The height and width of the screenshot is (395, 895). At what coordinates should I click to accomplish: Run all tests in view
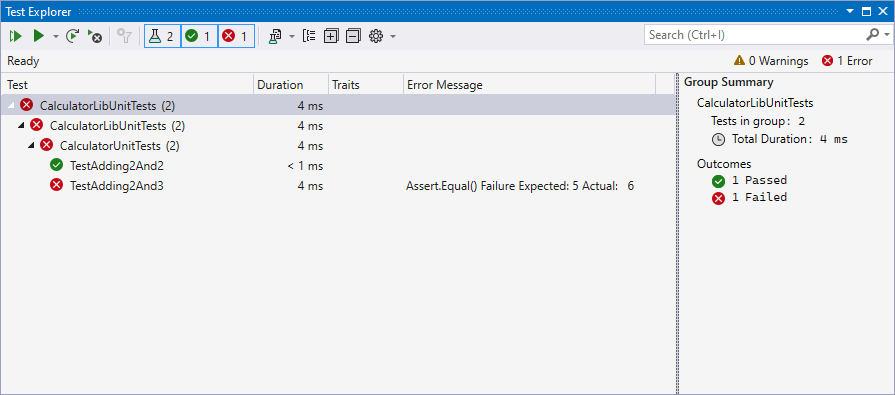(15, 37)
